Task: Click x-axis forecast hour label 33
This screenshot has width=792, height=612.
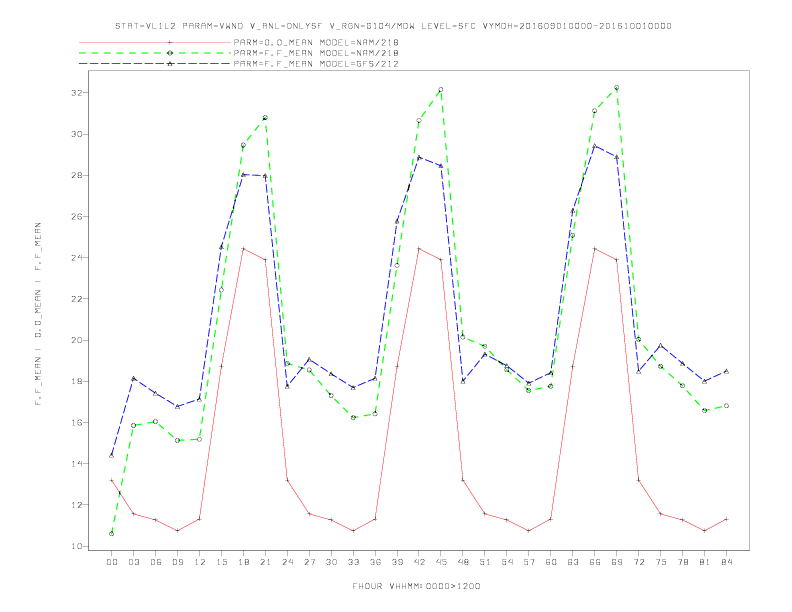Action: [353, 562]
